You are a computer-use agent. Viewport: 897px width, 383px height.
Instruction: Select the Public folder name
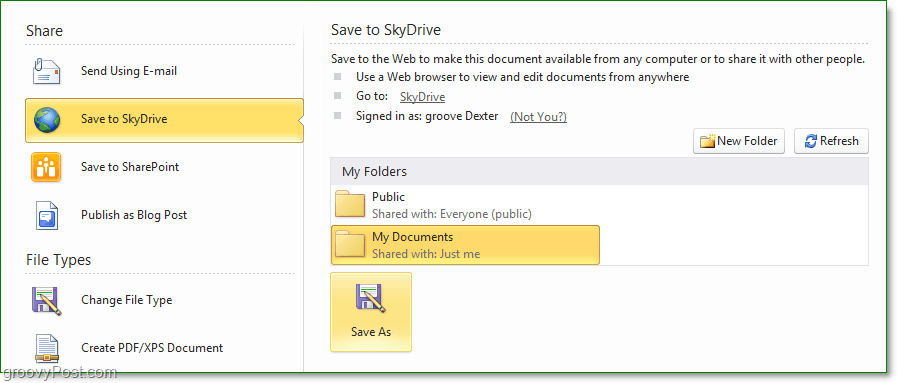click(388, 197)
